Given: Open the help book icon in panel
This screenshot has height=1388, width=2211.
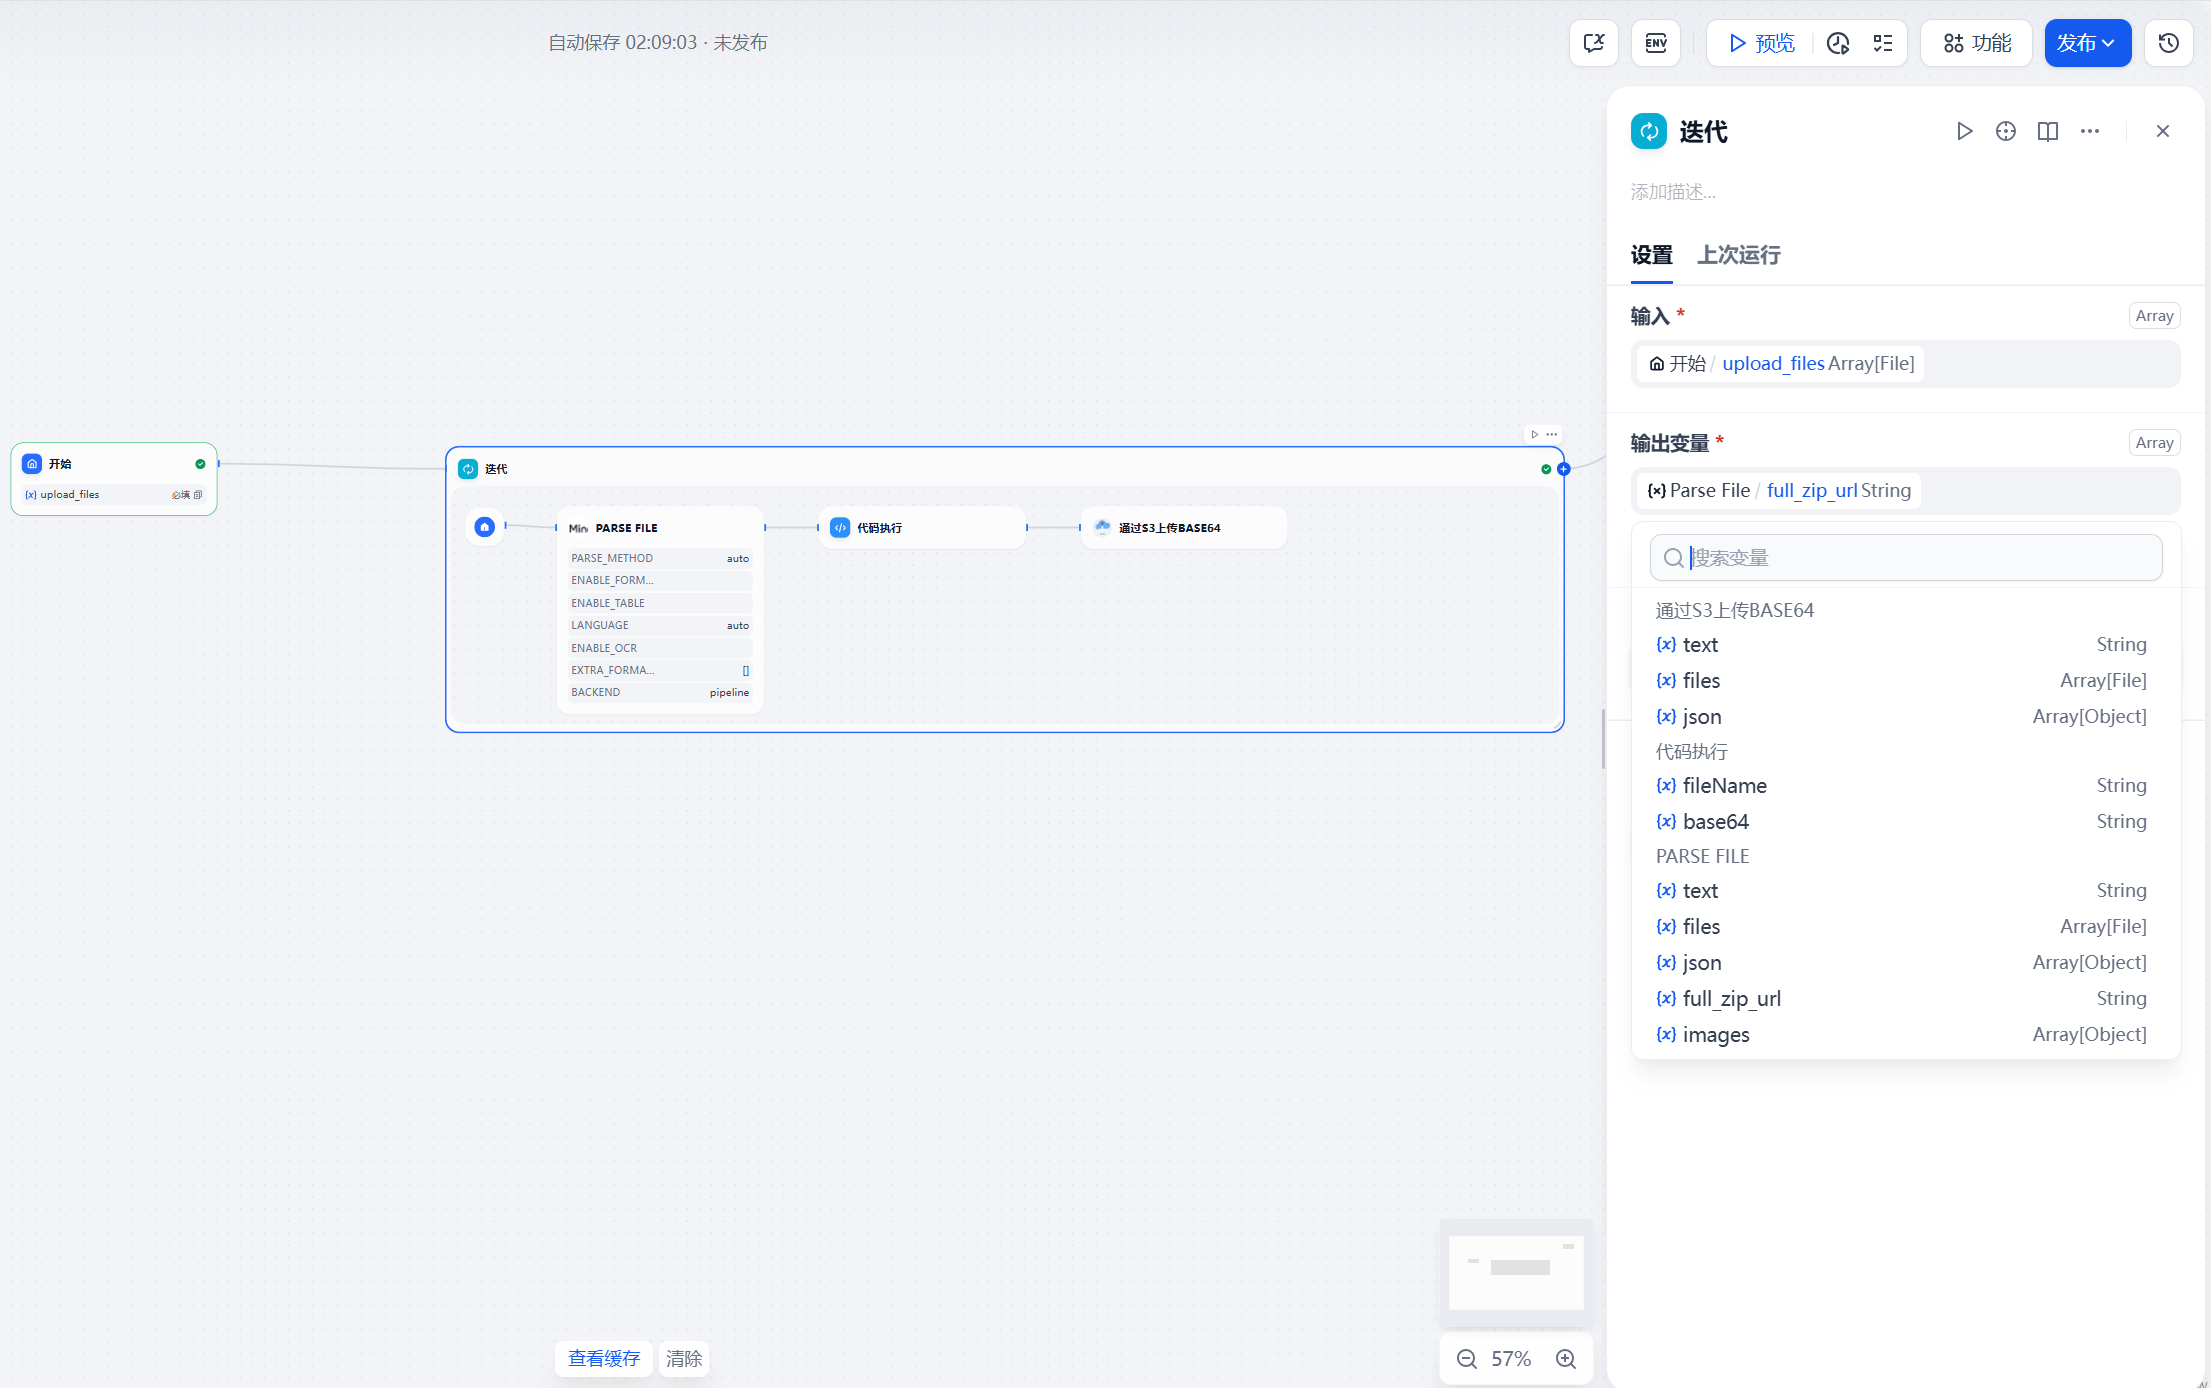Looking at the screenshot, I should point(2047,131).
